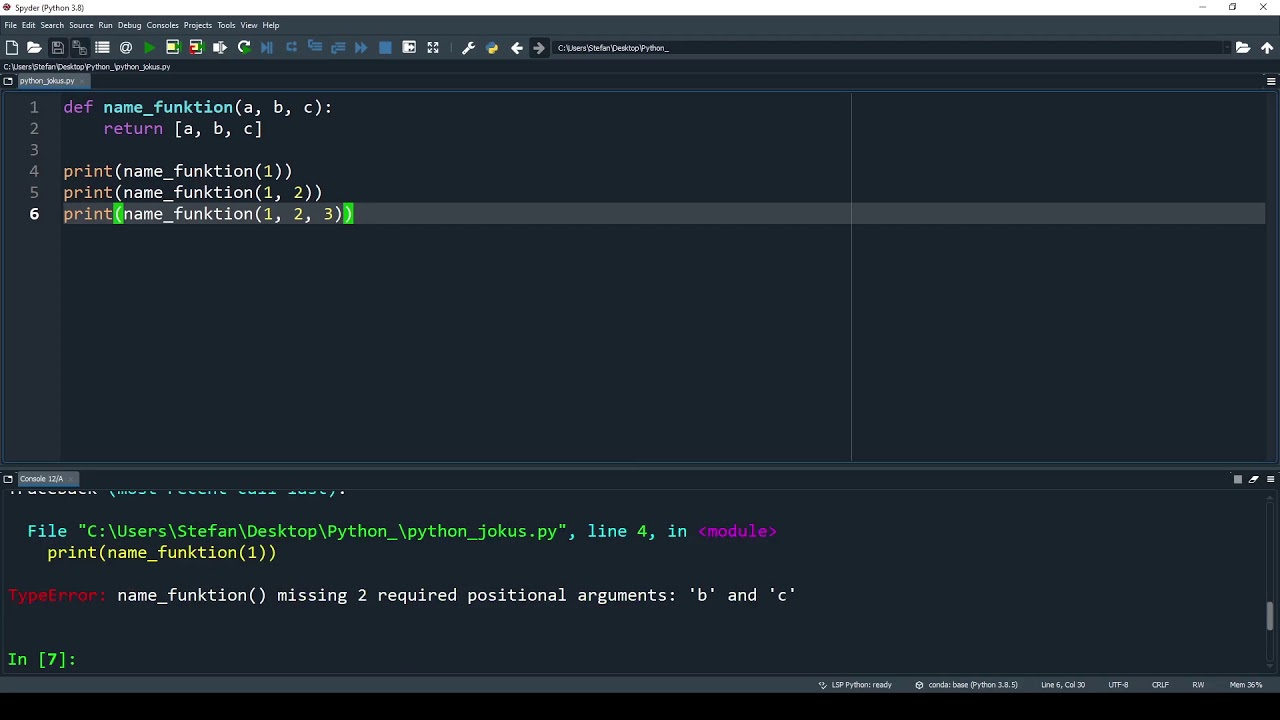The image size is (1280, 720).
Task: Click the UTF-8 encoding status
Action: click(x=1118, y=685)
